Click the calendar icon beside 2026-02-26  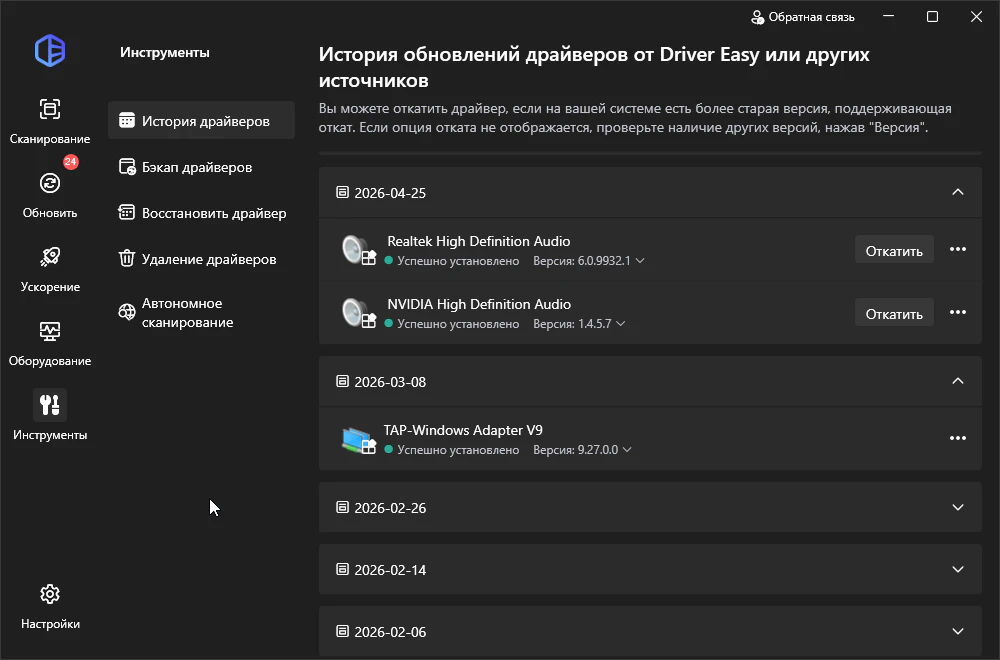(x=342, y=507)
